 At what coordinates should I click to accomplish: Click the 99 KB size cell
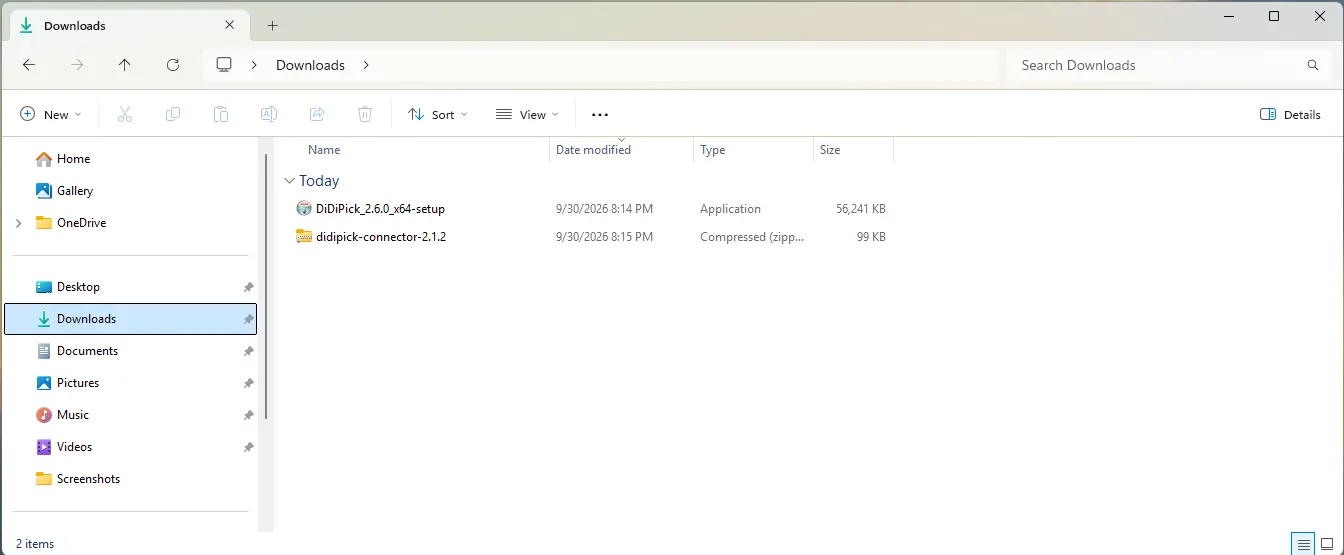tap(871, 237)
